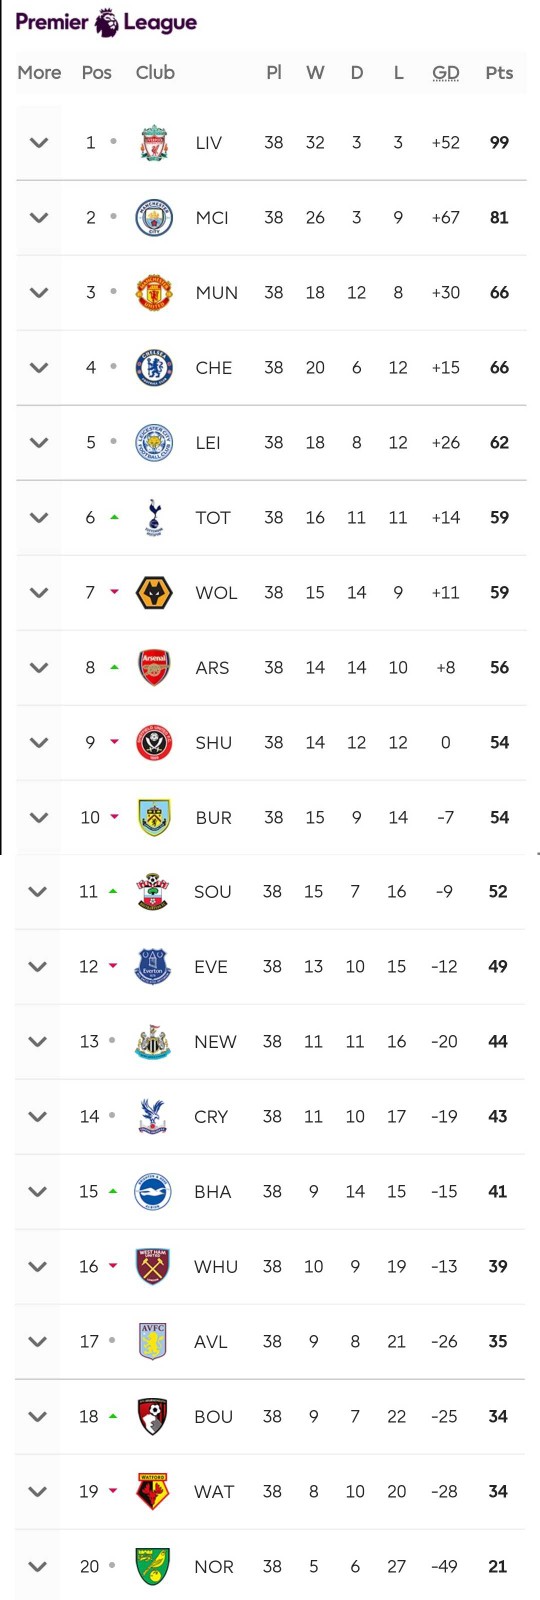
Task: Click the GD column header
Action: point(446,73)
